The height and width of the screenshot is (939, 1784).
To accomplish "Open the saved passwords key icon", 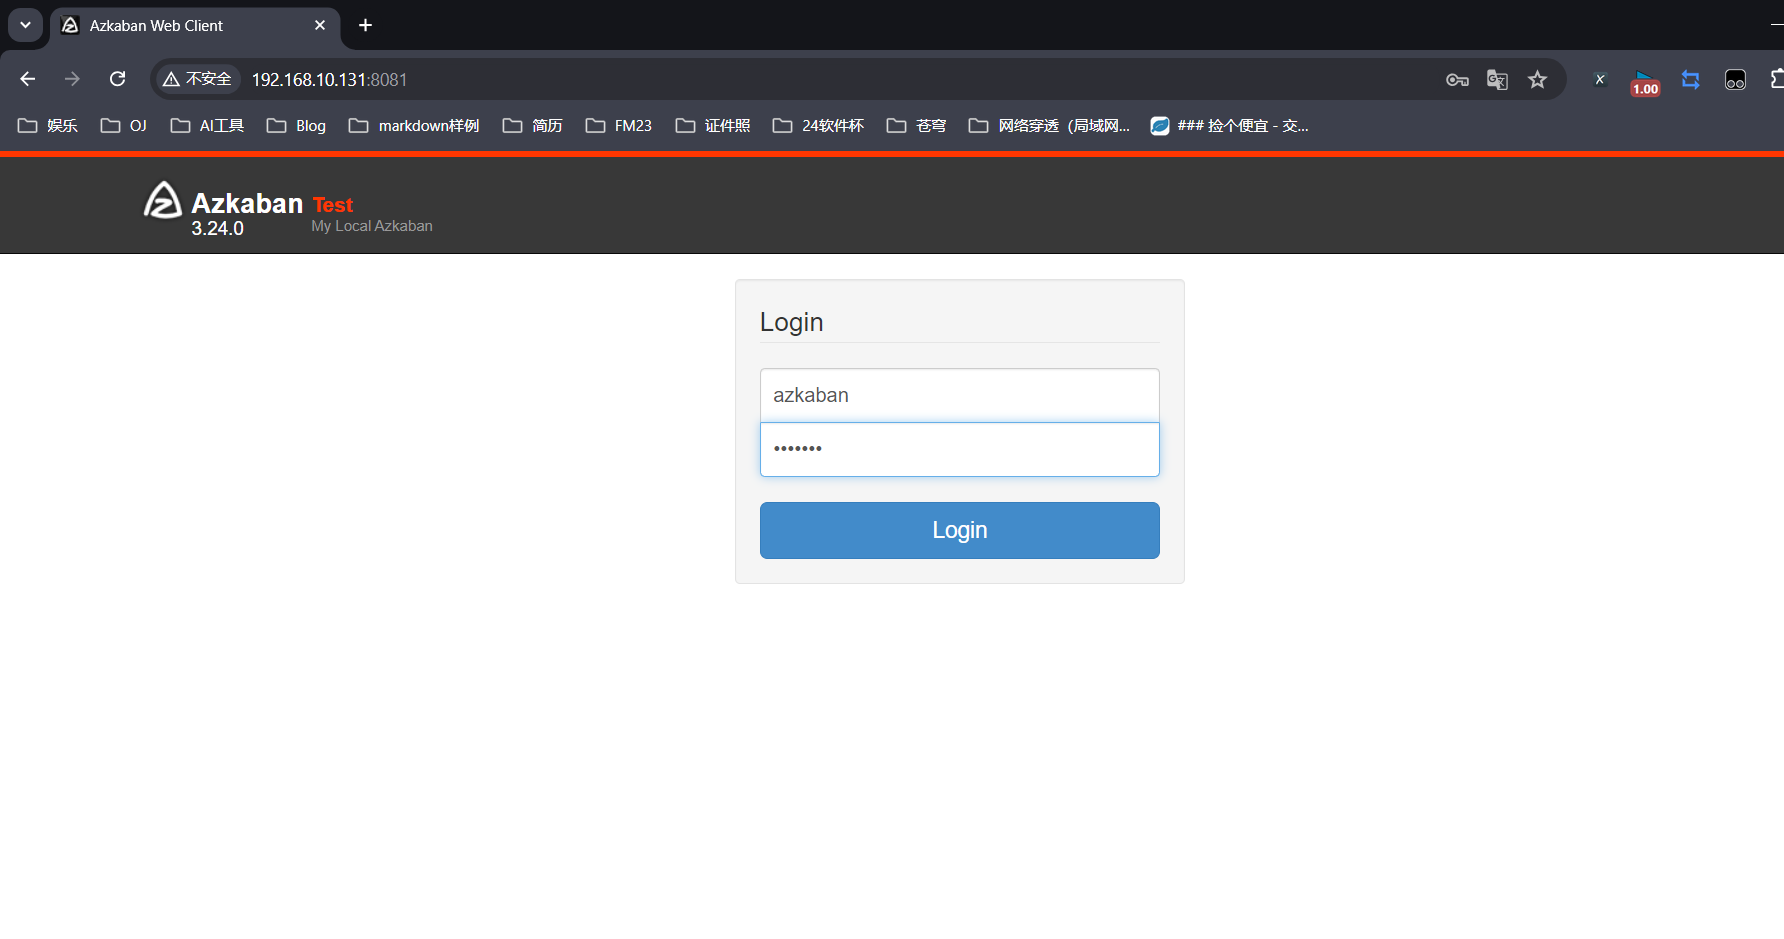I will click(1457, 80).
